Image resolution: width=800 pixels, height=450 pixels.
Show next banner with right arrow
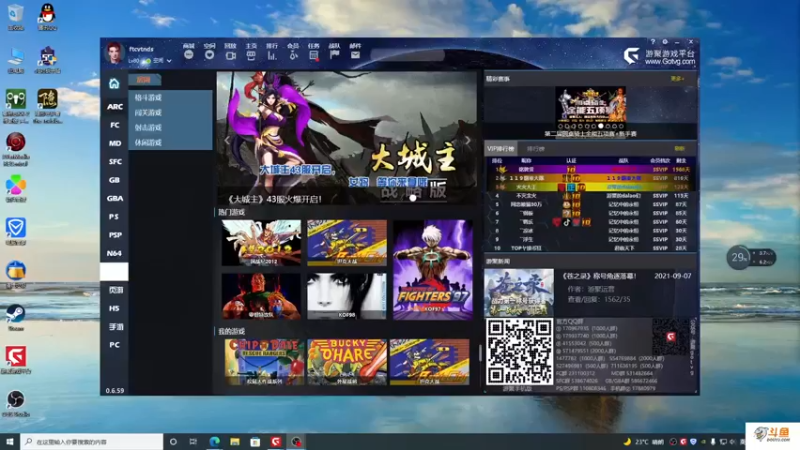click(467, 140)
